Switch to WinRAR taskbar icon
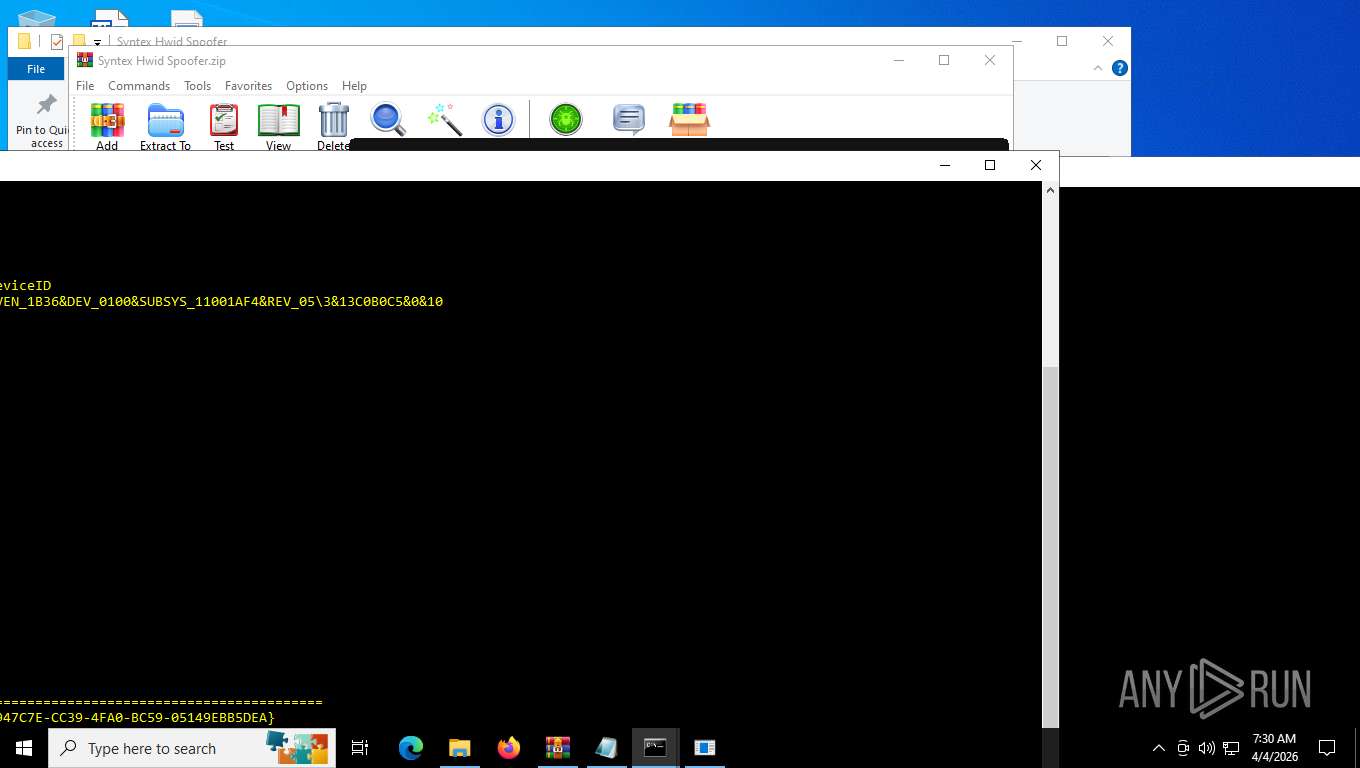The width and height of the screenshot is (1360, 768). 558,748
